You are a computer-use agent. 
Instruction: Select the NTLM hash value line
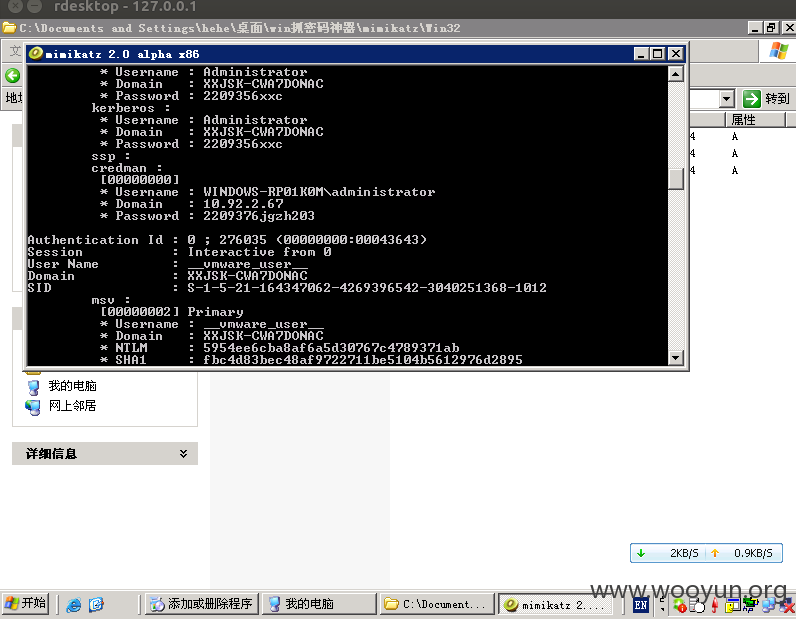pyautogui.click(x=331, y=348)
